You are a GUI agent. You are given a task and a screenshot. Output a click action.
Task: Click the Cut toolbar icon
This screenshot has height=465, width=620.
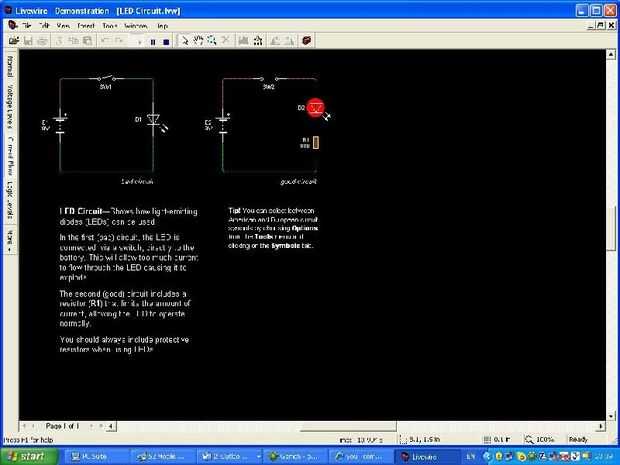pos(59,40)
